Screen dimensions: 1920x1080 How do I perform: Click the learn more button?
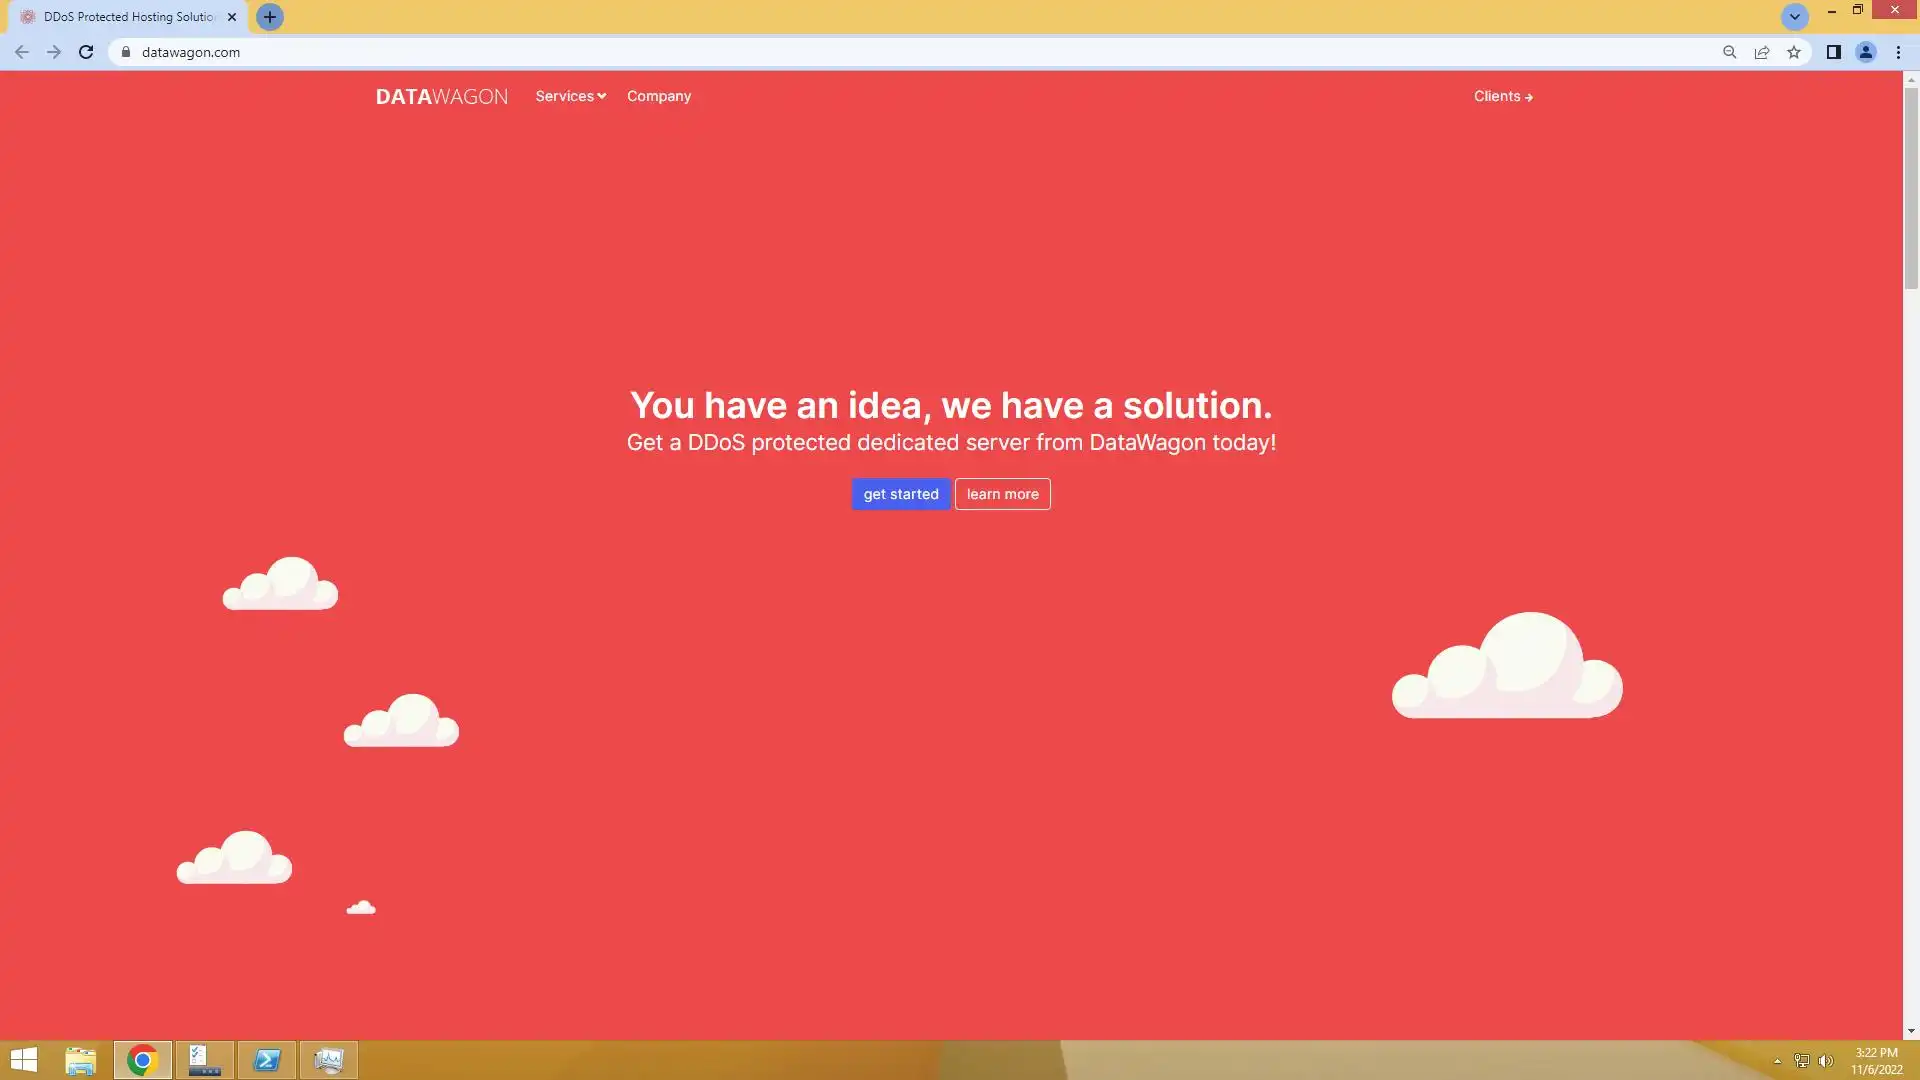pyautogui.click(x=1002, y=494)
